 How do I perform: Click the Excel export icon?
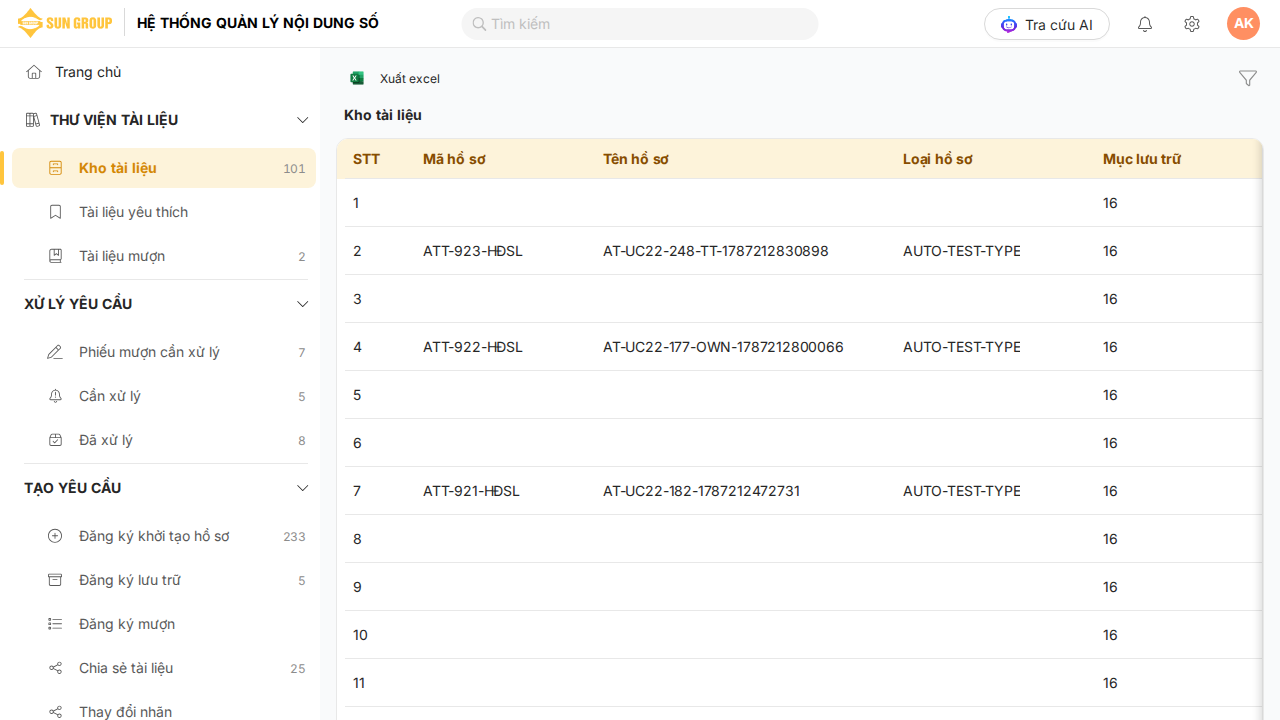(x=357, y=78)
